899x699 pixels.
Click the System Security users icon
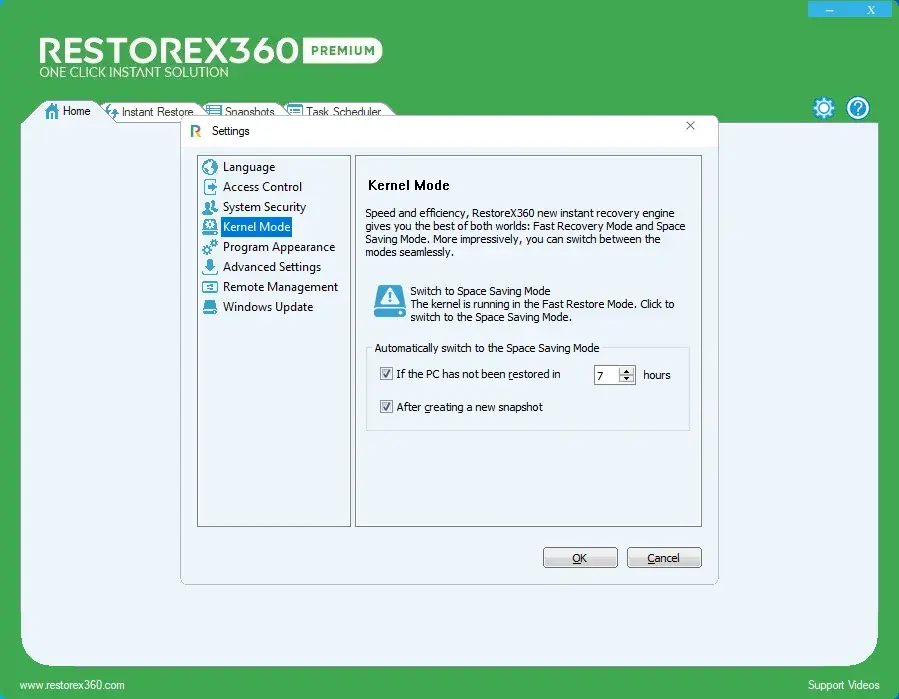tap(210, 207)
